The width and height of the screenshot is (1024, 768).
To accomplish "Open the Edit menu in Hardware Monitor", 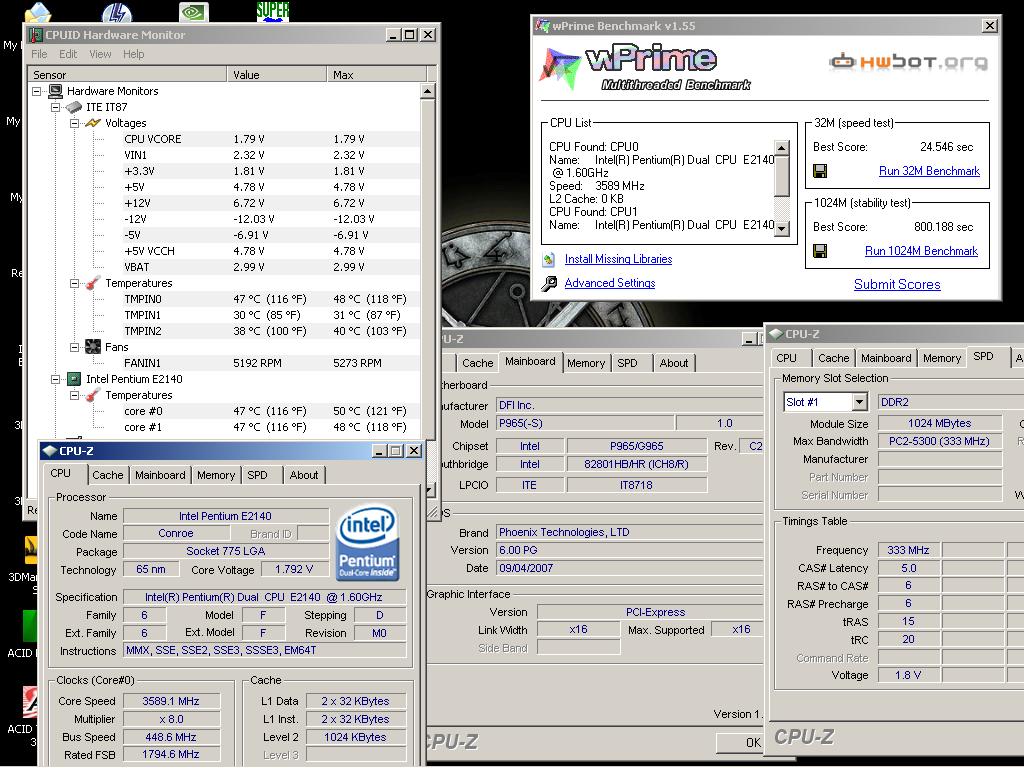I will pos(68,54).
